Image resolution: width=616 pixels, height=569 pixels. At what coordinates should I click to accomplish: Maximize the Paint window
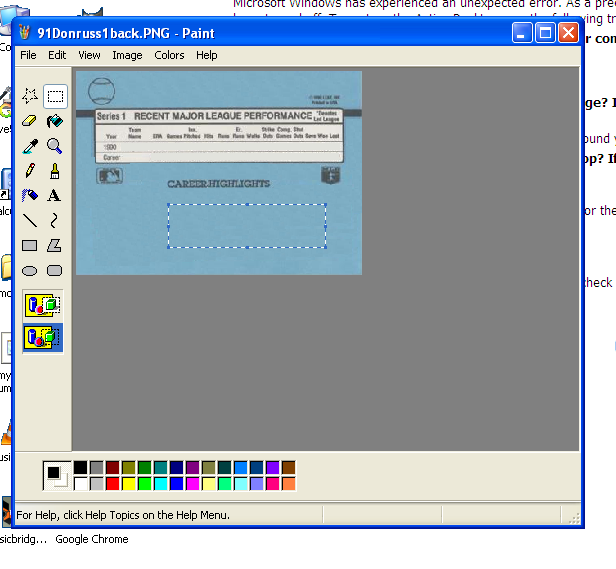545,33
